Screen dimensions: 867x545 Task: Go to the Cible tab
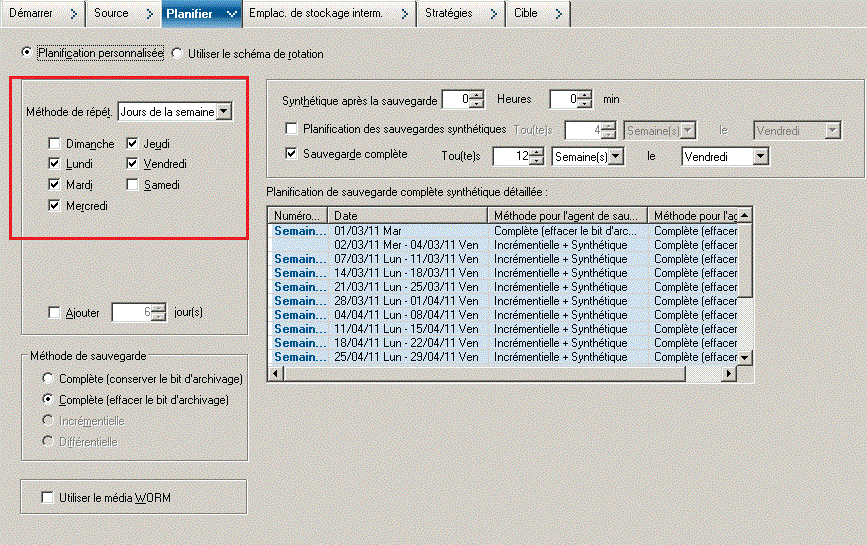tap(526, 13)
